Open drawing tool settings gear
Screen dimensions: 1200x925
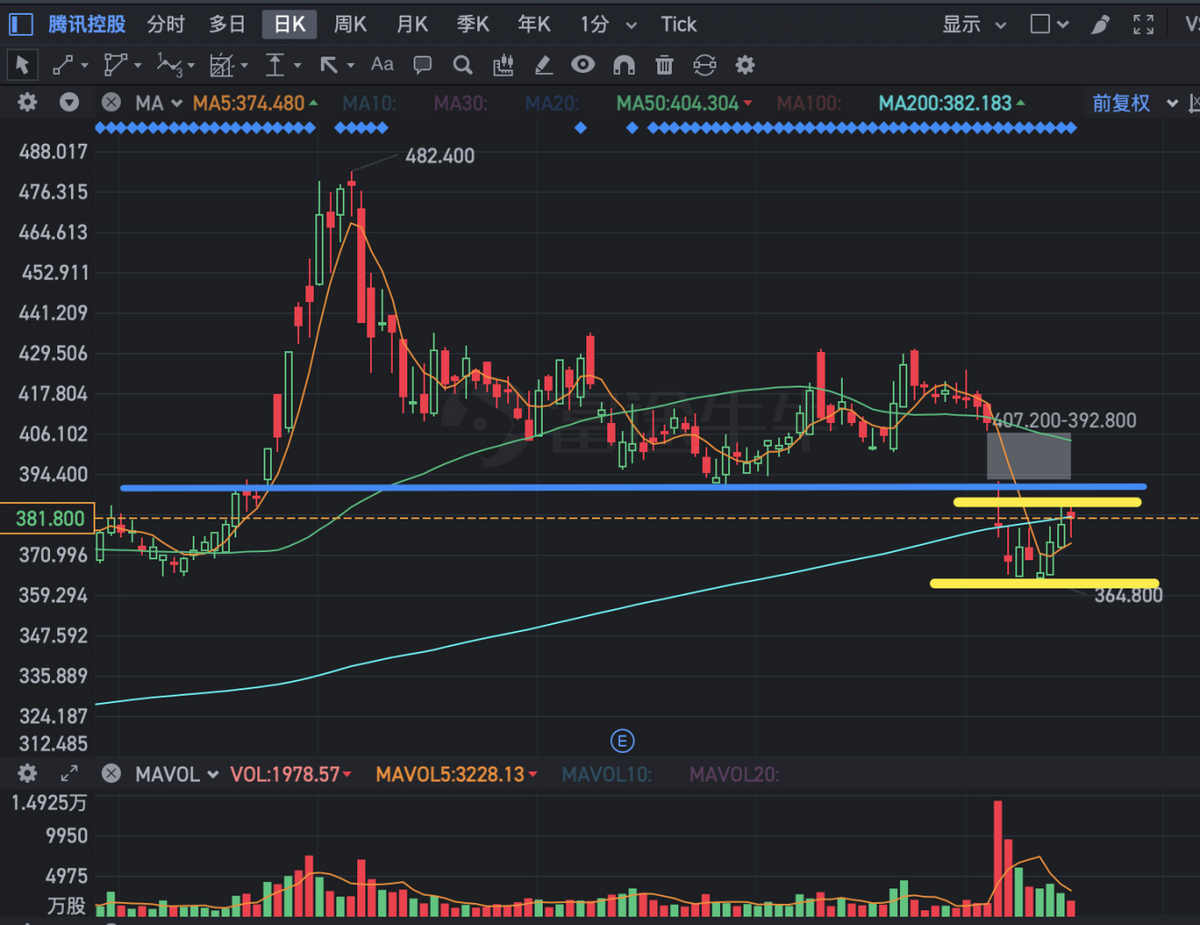[744, 65]
